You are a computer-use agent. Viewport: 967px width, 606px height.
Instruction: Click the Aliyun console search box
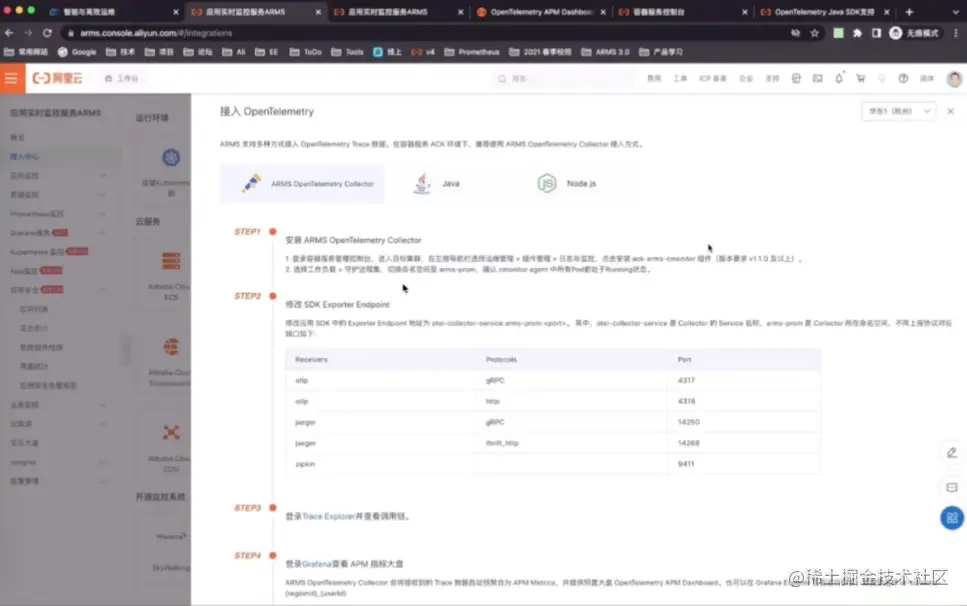pos(564,78)
